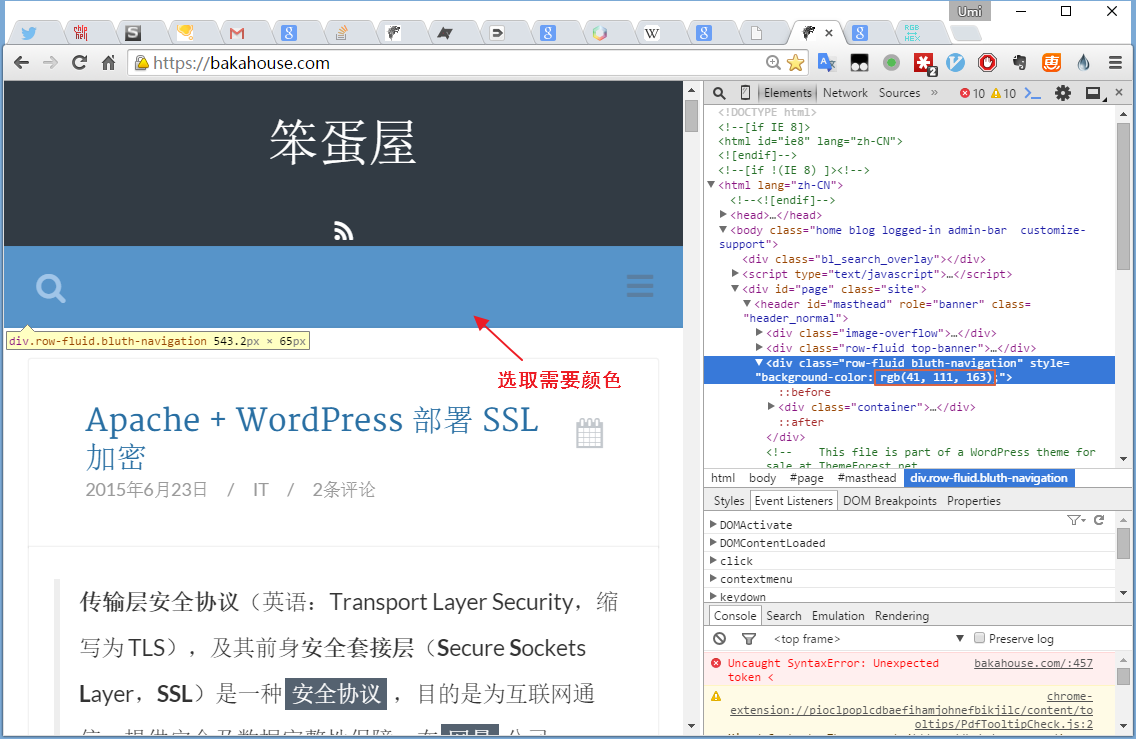This screenshot has height=739, width=1136.
Task: Click the show console drawer icon
Action: 1034,93
